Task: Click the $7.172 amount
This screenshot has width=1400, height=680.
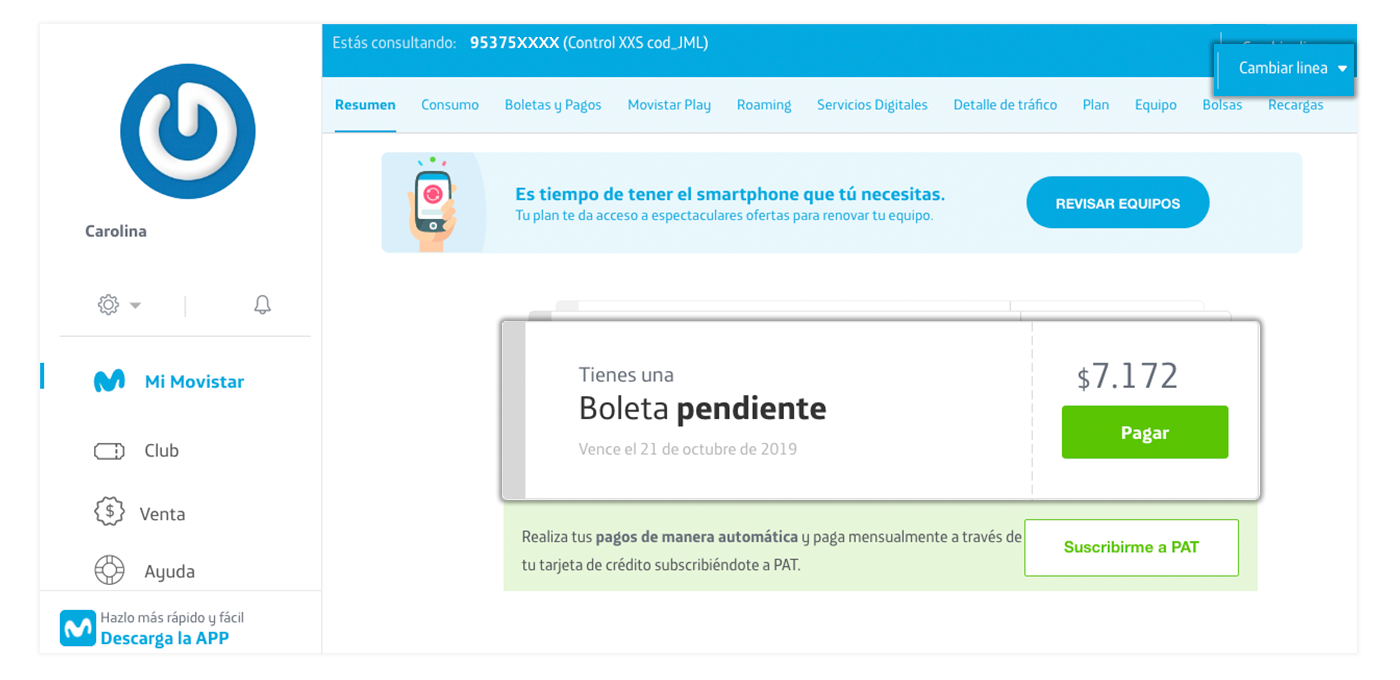Action: tap(1128, 377)
